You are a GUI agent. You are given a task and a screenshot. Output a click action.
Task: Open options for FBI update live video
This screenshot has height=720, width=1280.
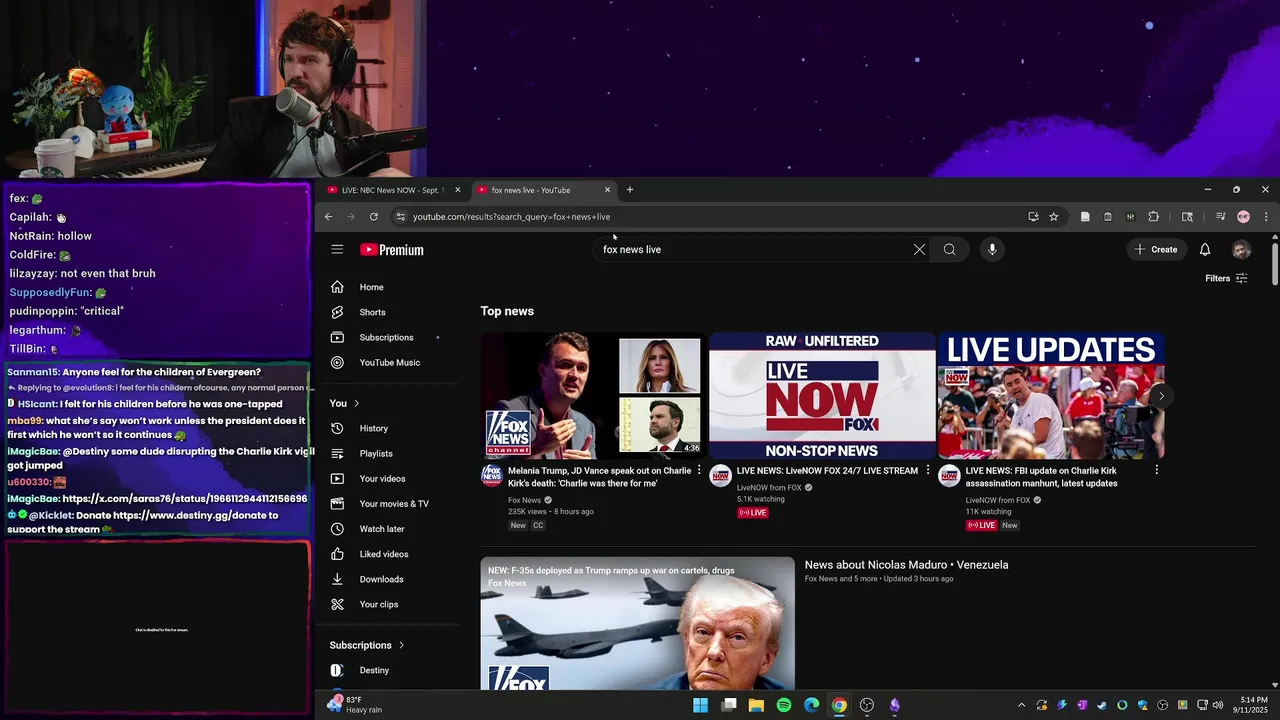pos(1157,470)
